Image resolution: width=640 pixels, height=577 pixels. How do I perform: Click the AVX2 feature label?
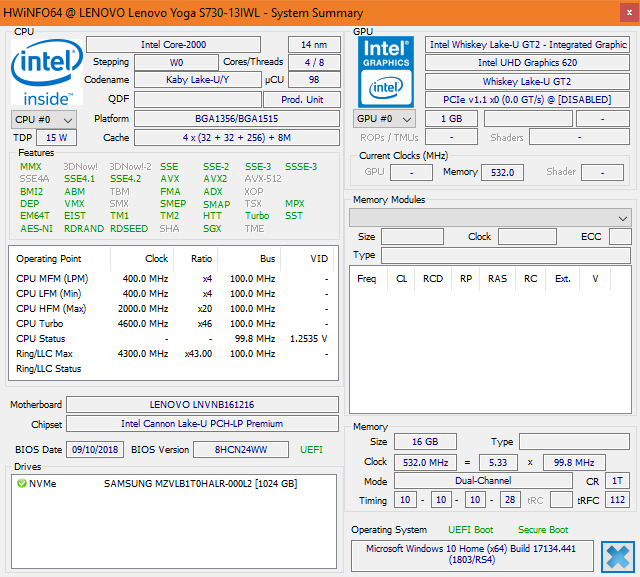[x=215, y=179]
